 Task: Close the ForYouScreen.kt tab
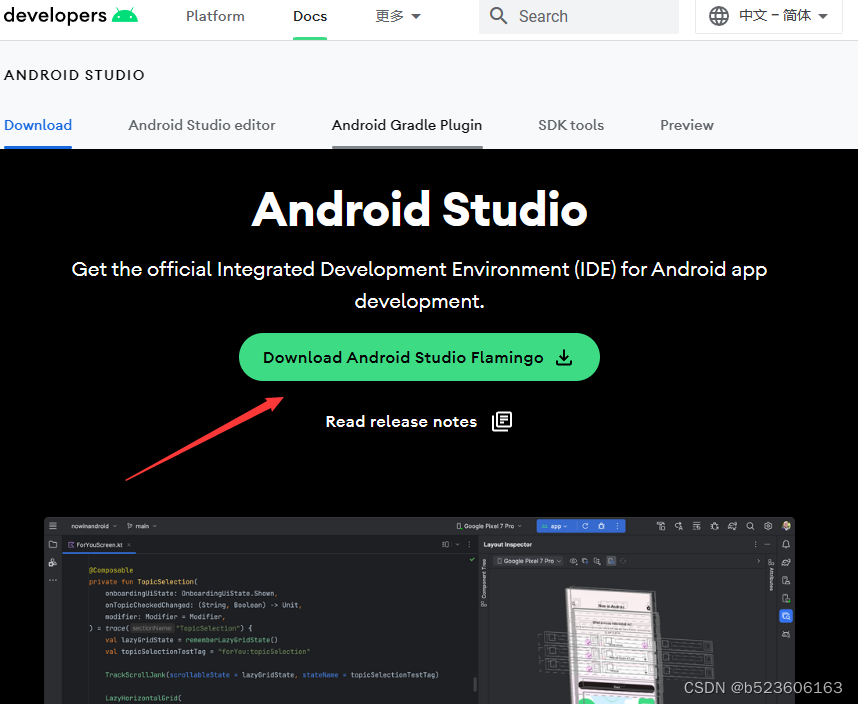(x=129, y=545)
